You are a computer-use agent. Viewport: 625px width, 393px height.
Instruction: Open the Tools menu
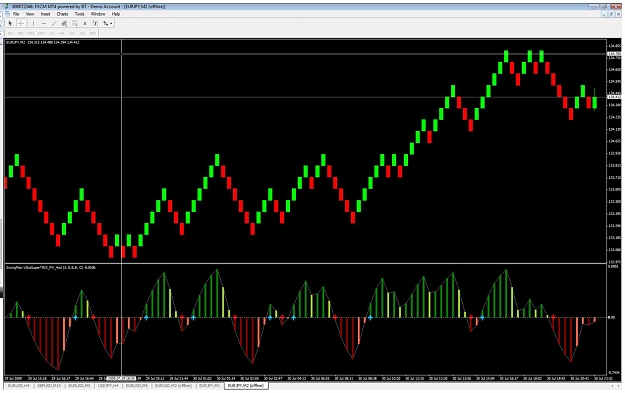click(79, 14)
